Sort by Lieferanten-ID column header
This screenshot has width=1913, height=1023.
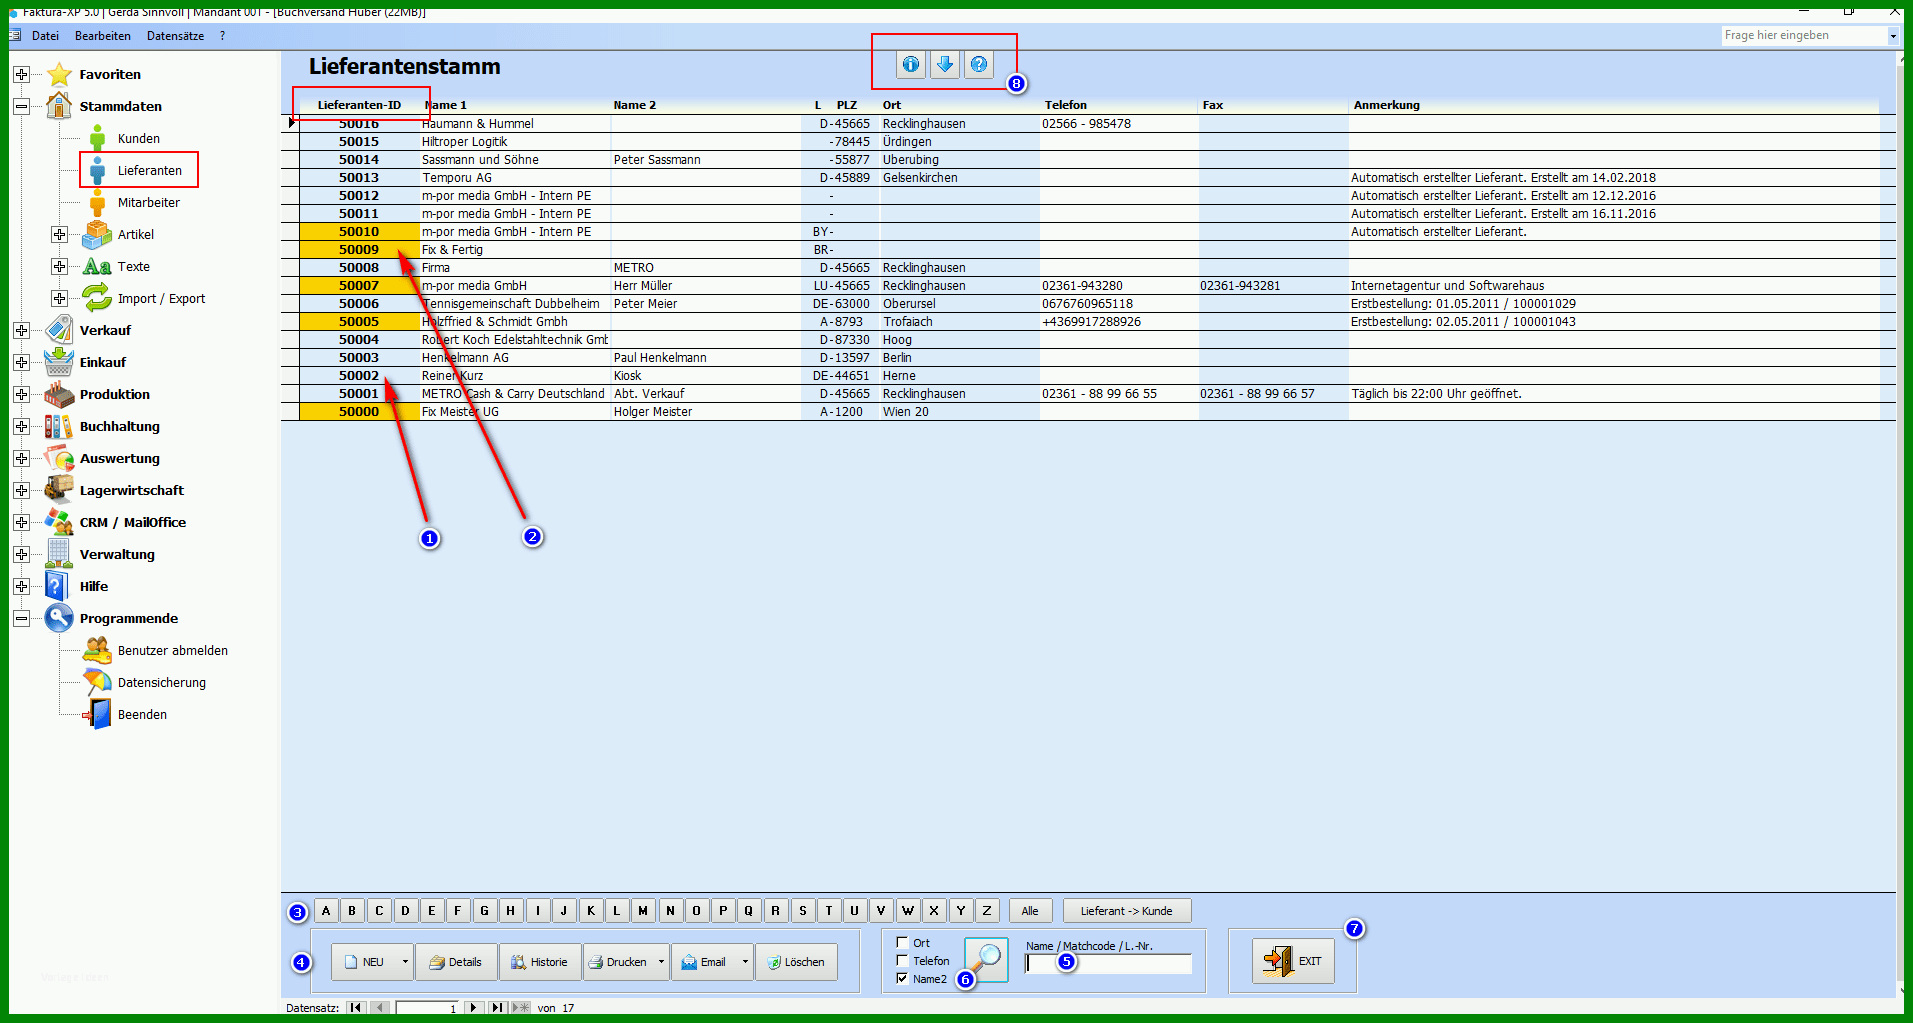359,105
